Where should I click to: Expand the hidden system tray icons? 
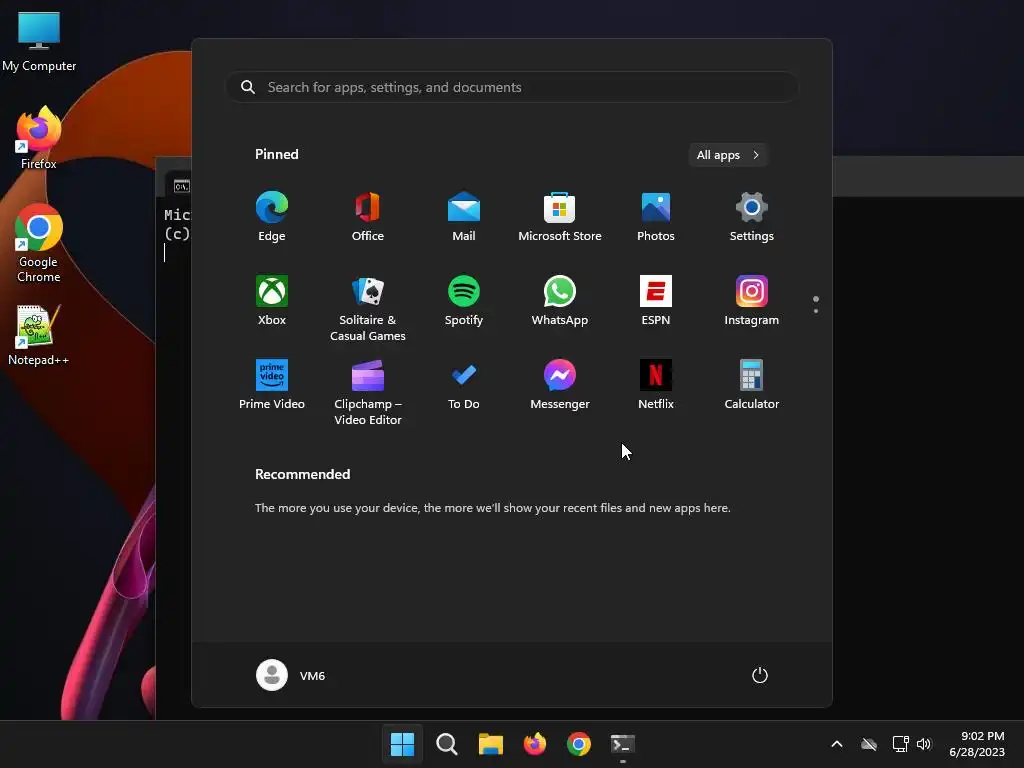837,744
